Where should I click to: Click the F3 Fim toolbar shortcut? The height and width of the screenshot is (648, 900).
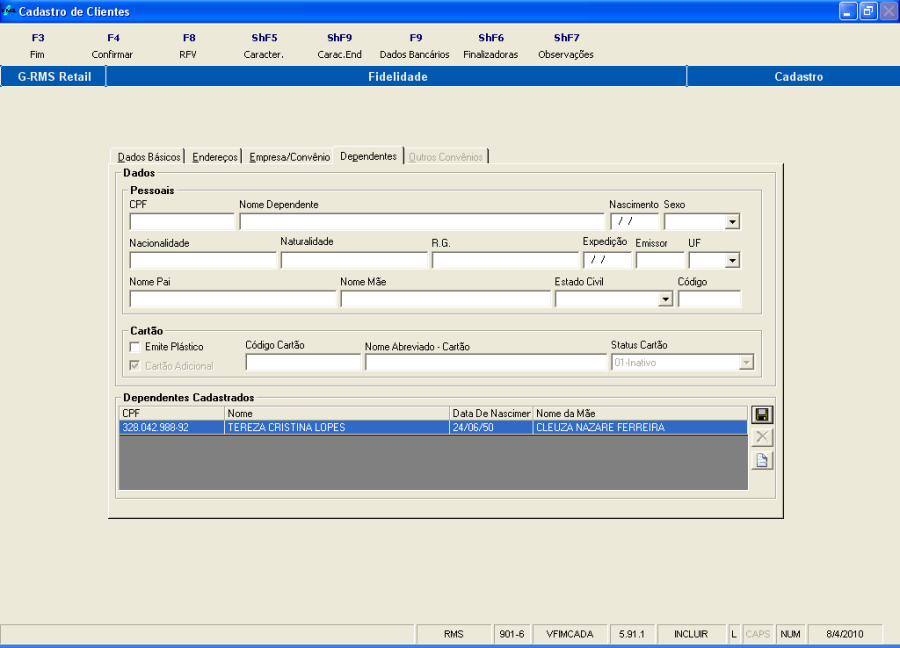click(38, 46)
